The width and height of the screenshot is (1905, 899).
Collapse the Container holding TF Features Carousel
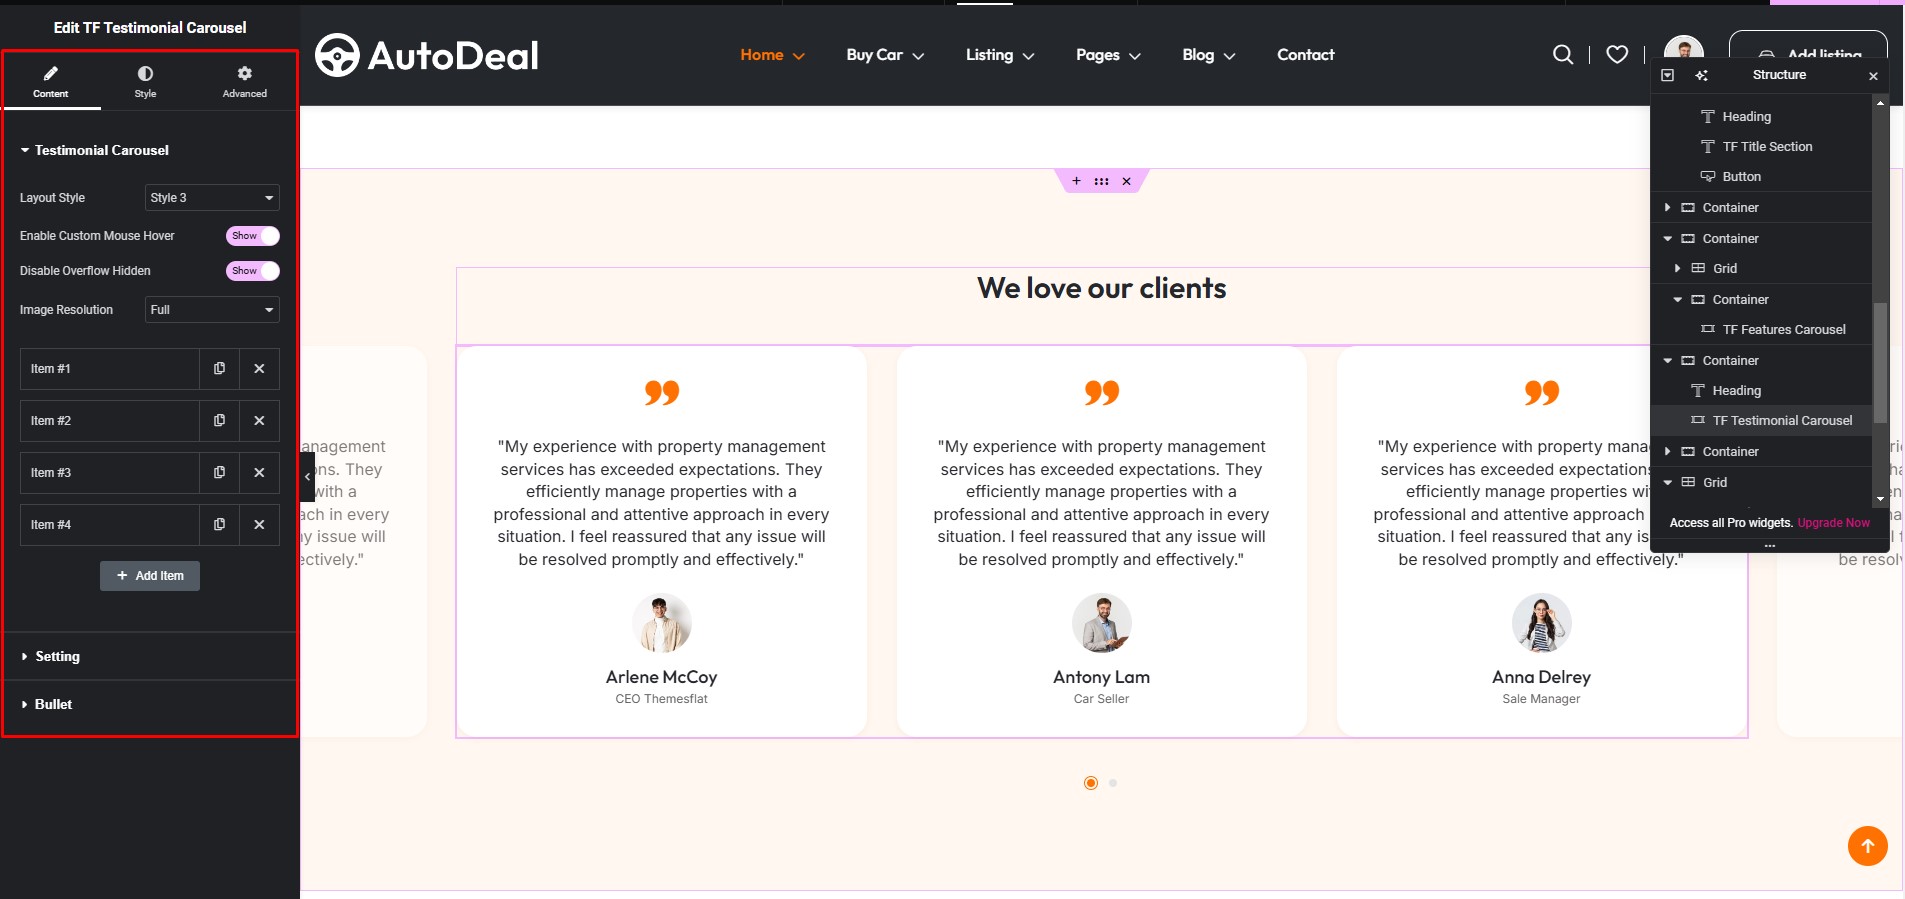pyautogui.click(x=1677, y=300)
